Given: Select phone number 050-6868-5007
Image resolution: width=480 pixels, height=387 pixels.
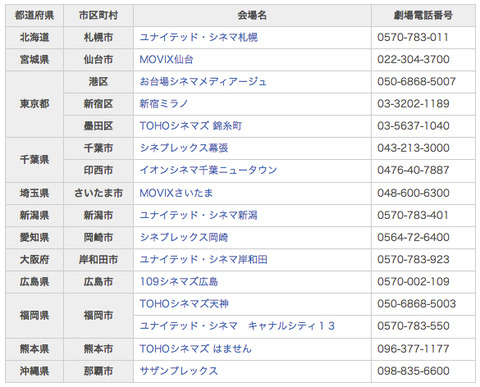Looking at the screenshot, I should pos(416,82).
